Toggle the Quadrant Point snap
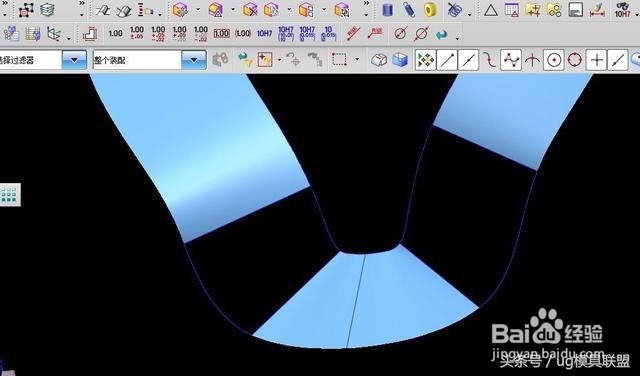Image resolution: width=640 pixels, height=376 pixels. pos(575,60)
